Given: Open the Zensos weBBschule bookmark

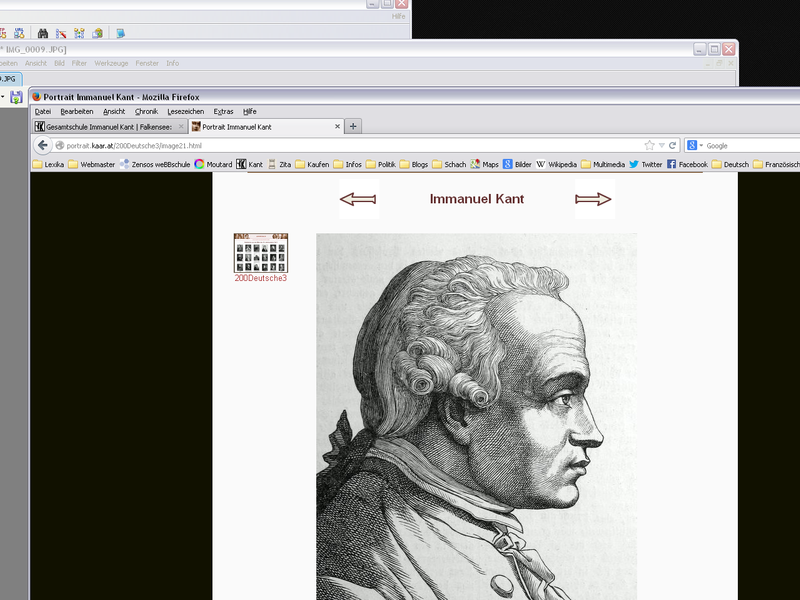Looking at the screenshot, I should [155, 164].
